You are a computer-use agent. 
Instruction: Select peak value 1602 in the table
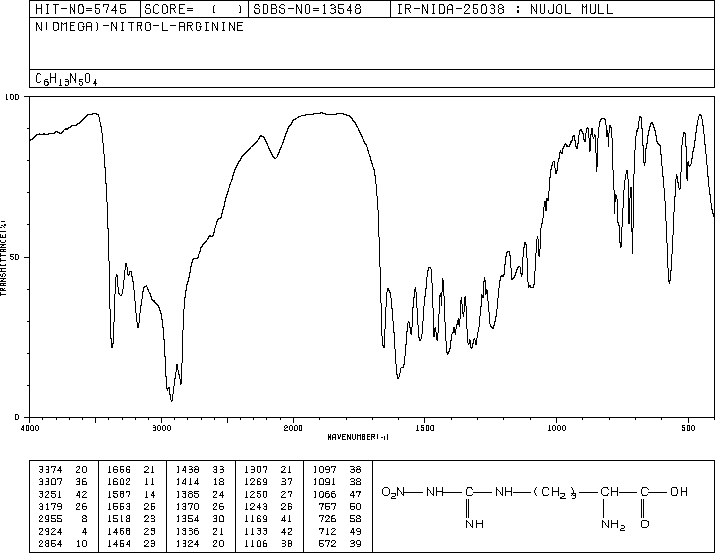(x=119, y=481)
